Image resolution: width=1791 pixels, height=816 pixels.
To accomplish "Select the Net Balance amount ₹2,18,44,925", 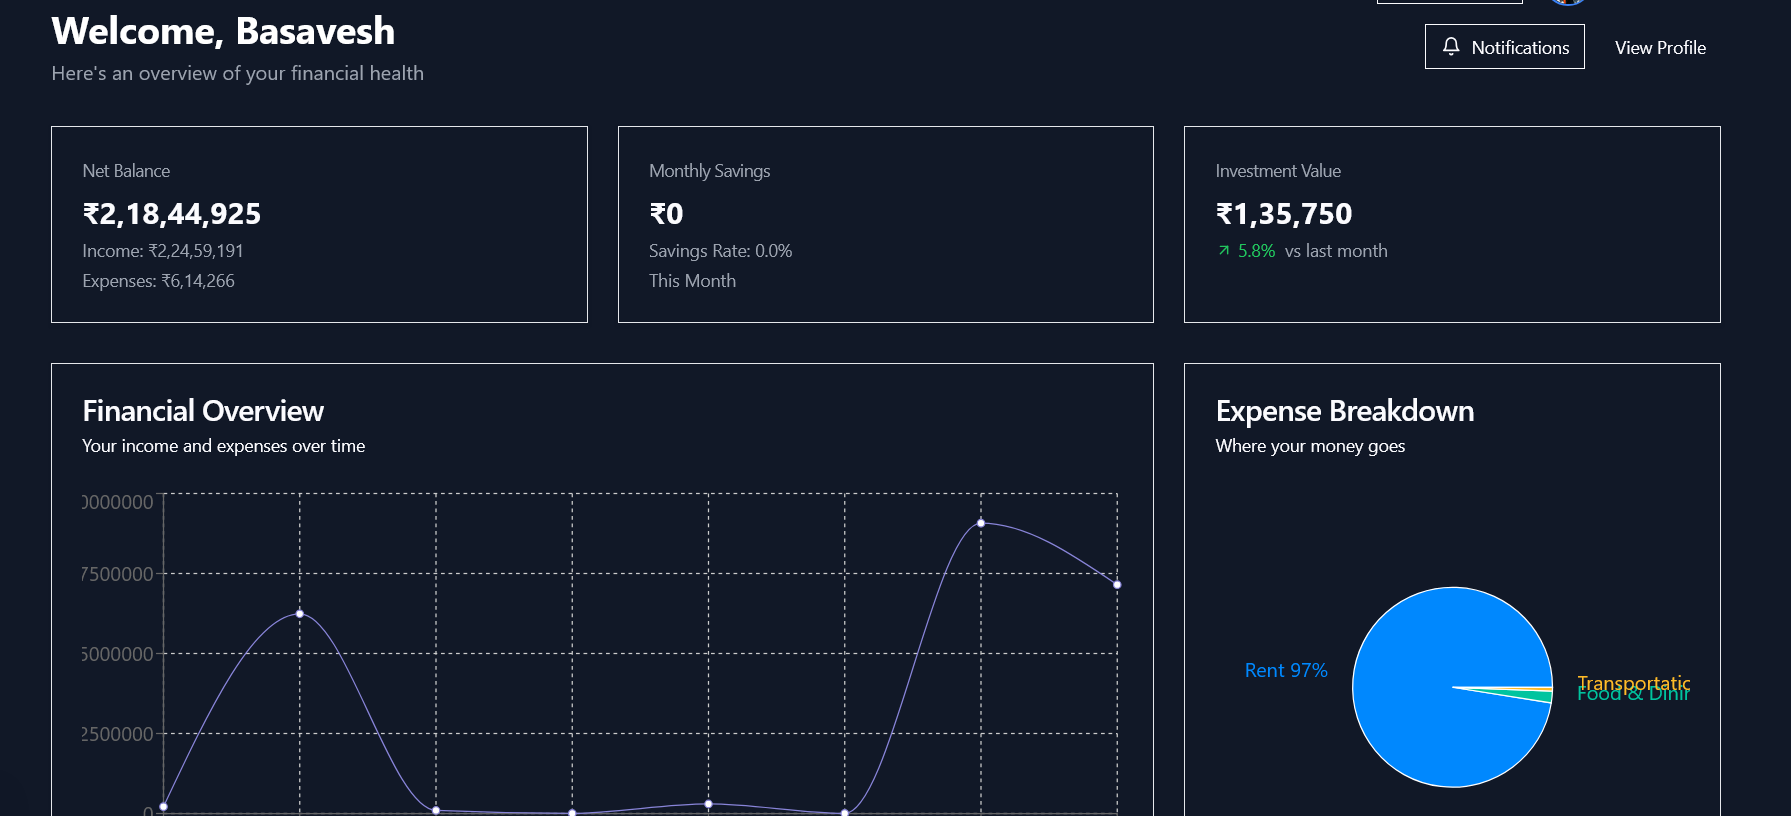I will click(172, 214).
